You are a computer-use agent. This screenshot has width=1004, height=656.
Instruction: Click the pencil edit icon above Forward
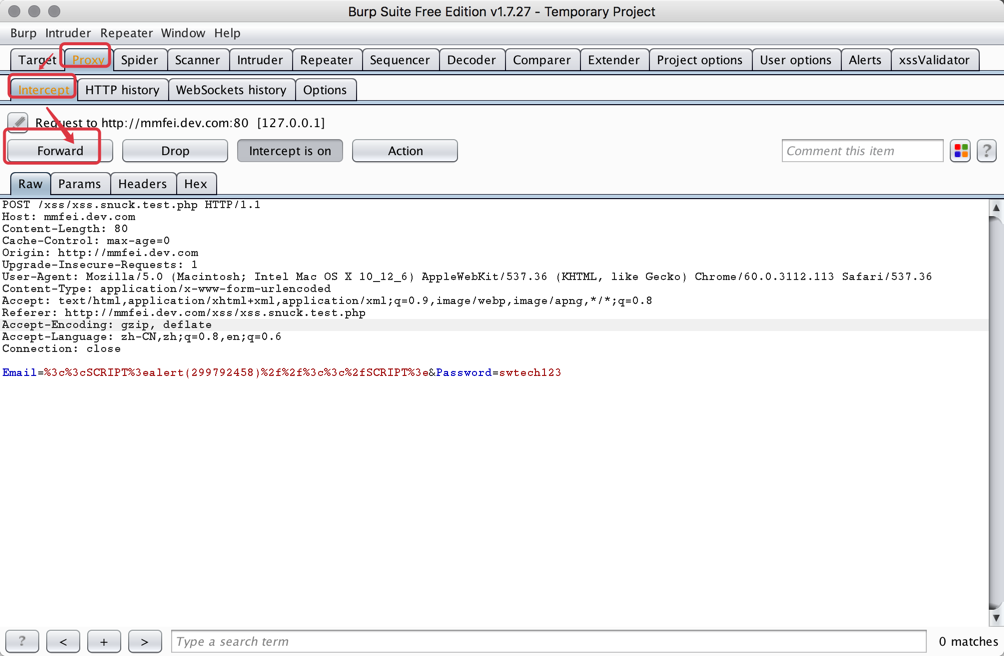17,121
